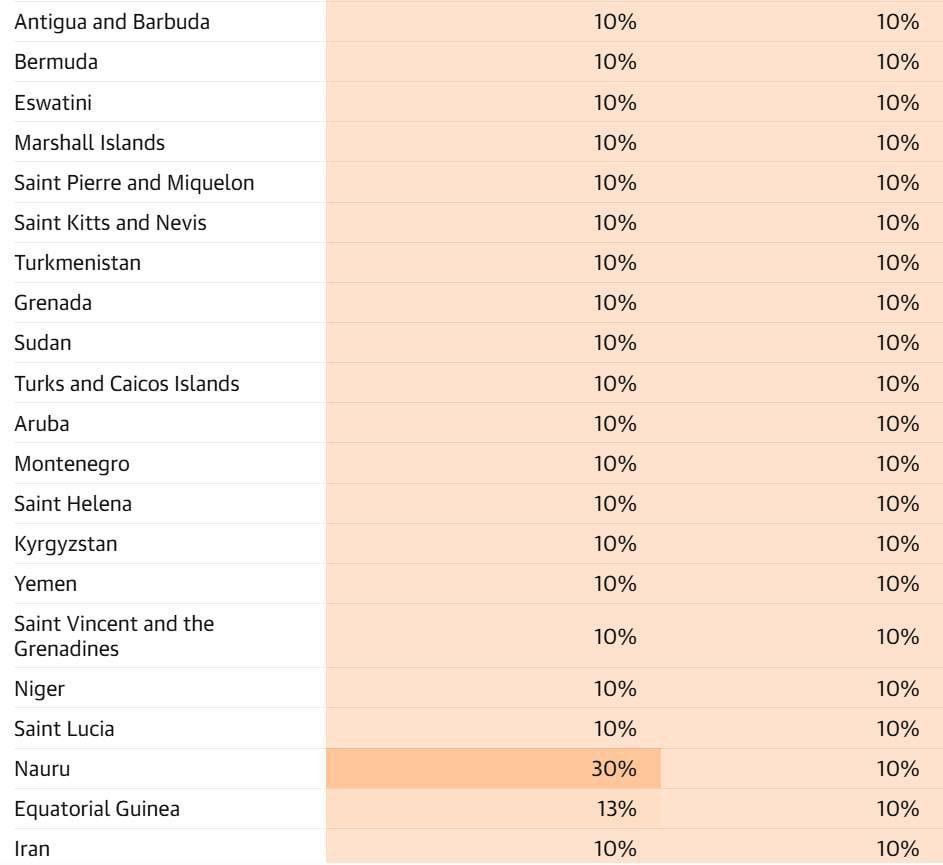
Task: Click the Sudan country name
Action: tap(43, 343)
